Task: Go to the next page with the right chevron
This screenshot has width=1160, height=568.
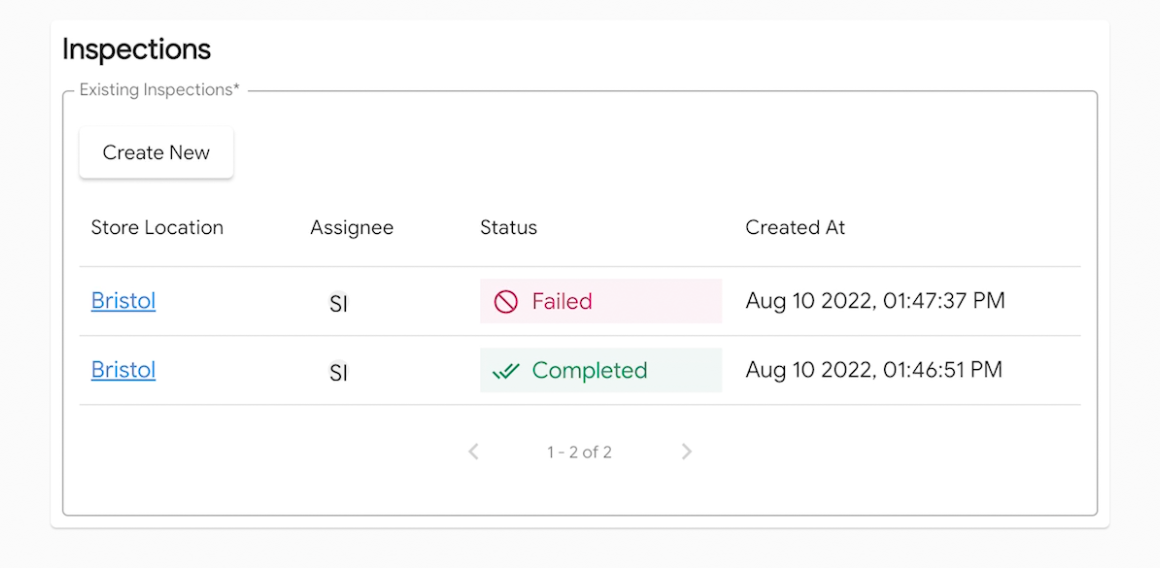Action: 686,452
